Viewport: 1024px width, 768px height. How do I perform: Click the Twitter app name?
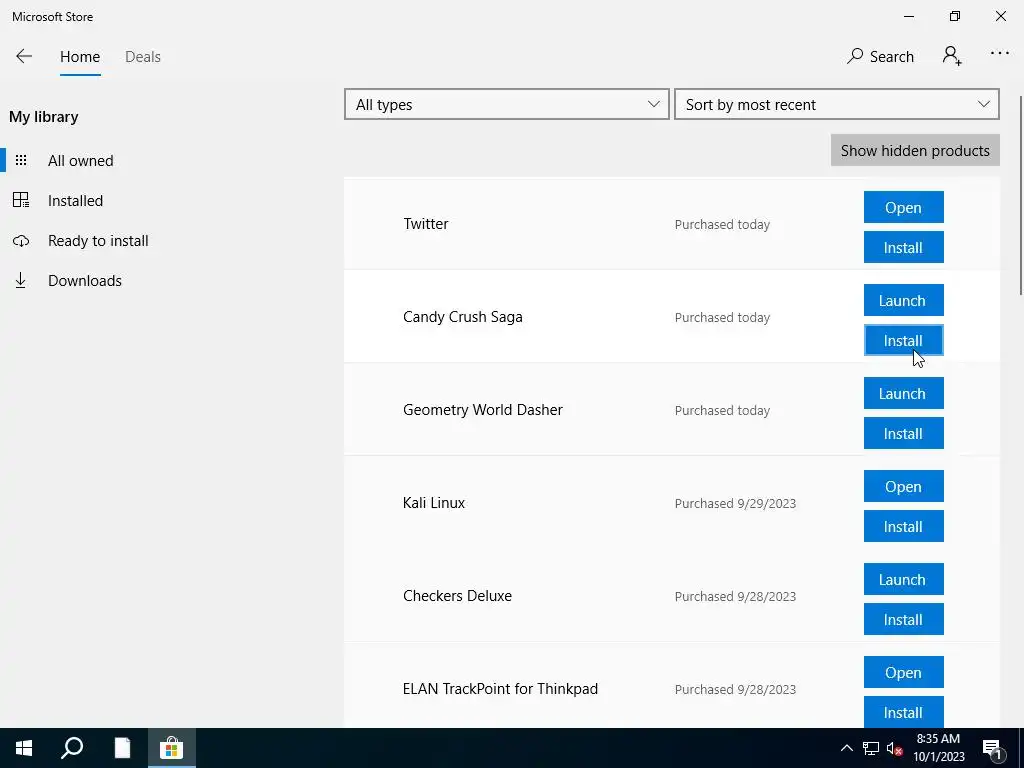pos(426,224)
